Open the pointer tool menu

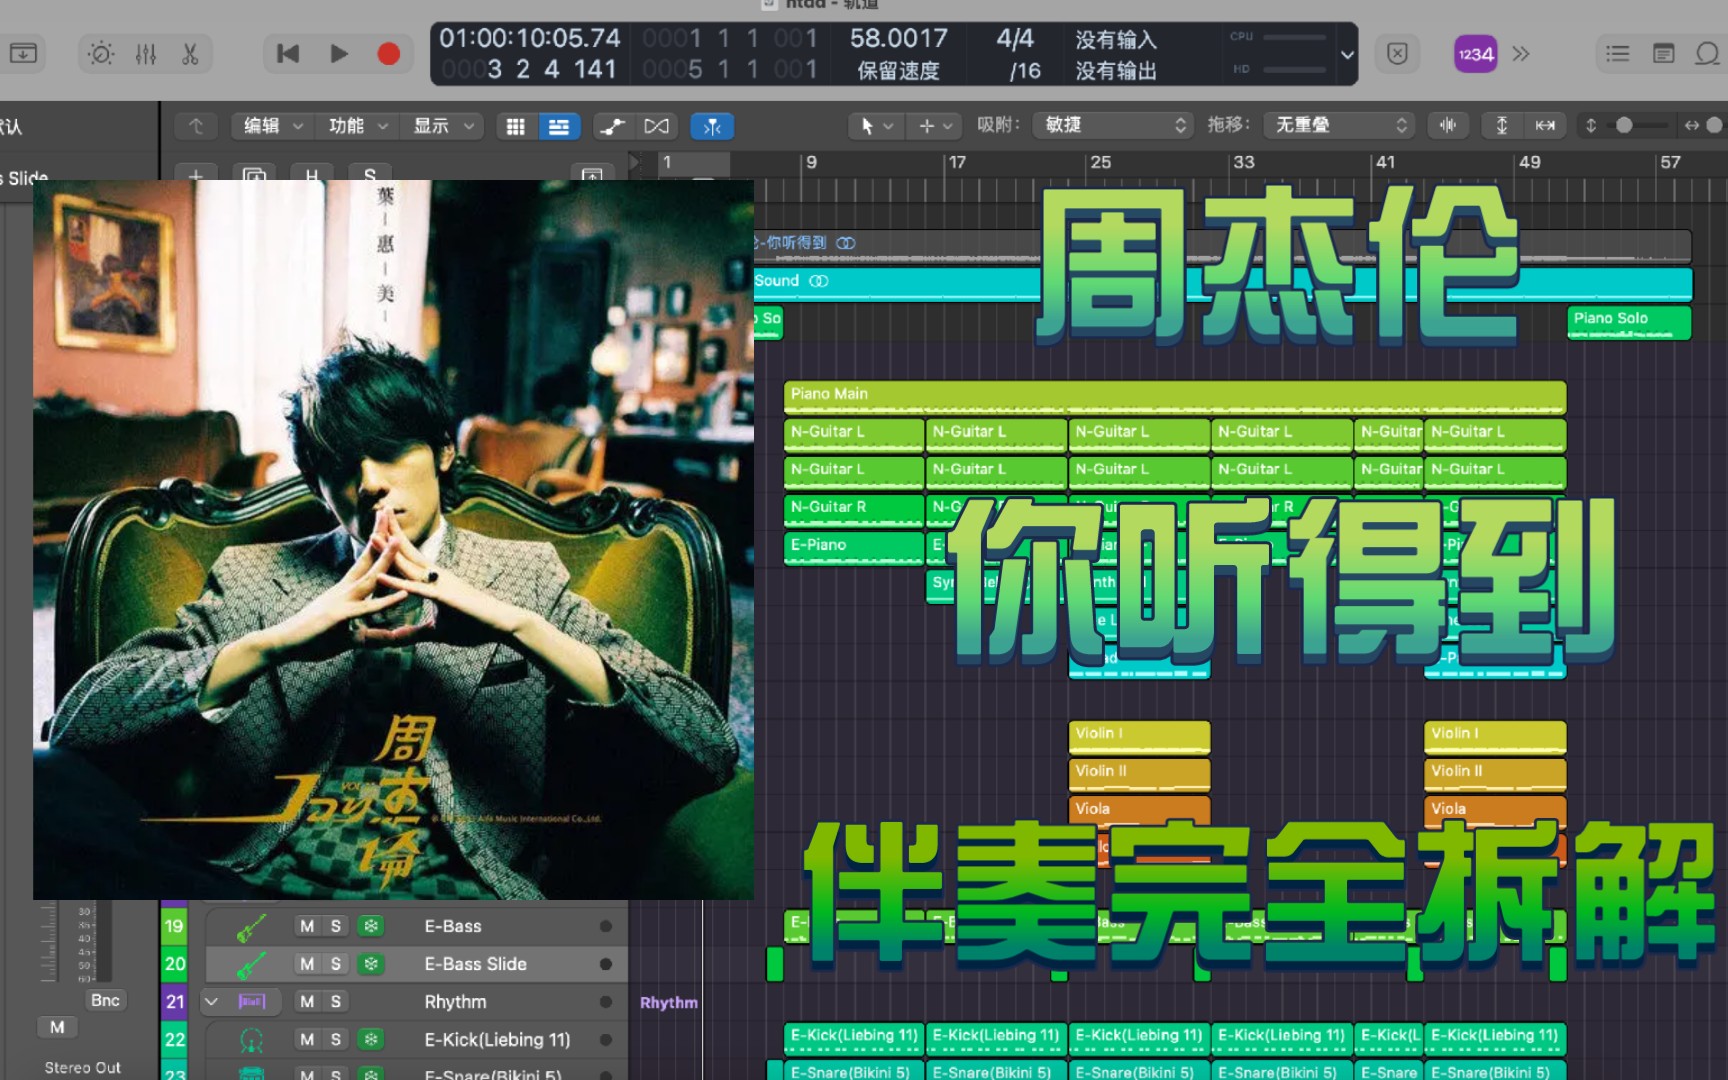[876, 126]
